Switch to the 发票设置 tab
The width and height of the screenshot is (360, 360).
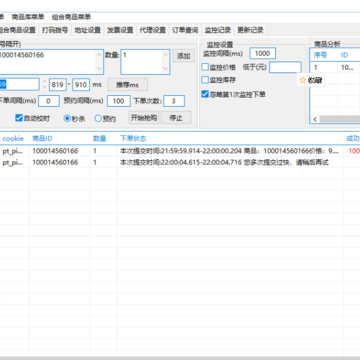[x=120, y=30]
